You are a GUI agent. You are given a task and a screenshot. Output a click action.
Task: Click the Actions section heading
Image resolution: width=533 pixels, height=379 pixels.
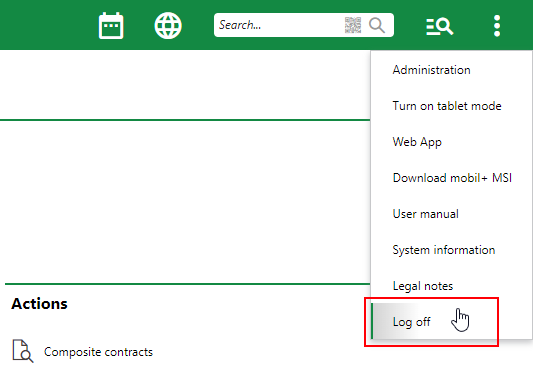(x=39, y=304)
